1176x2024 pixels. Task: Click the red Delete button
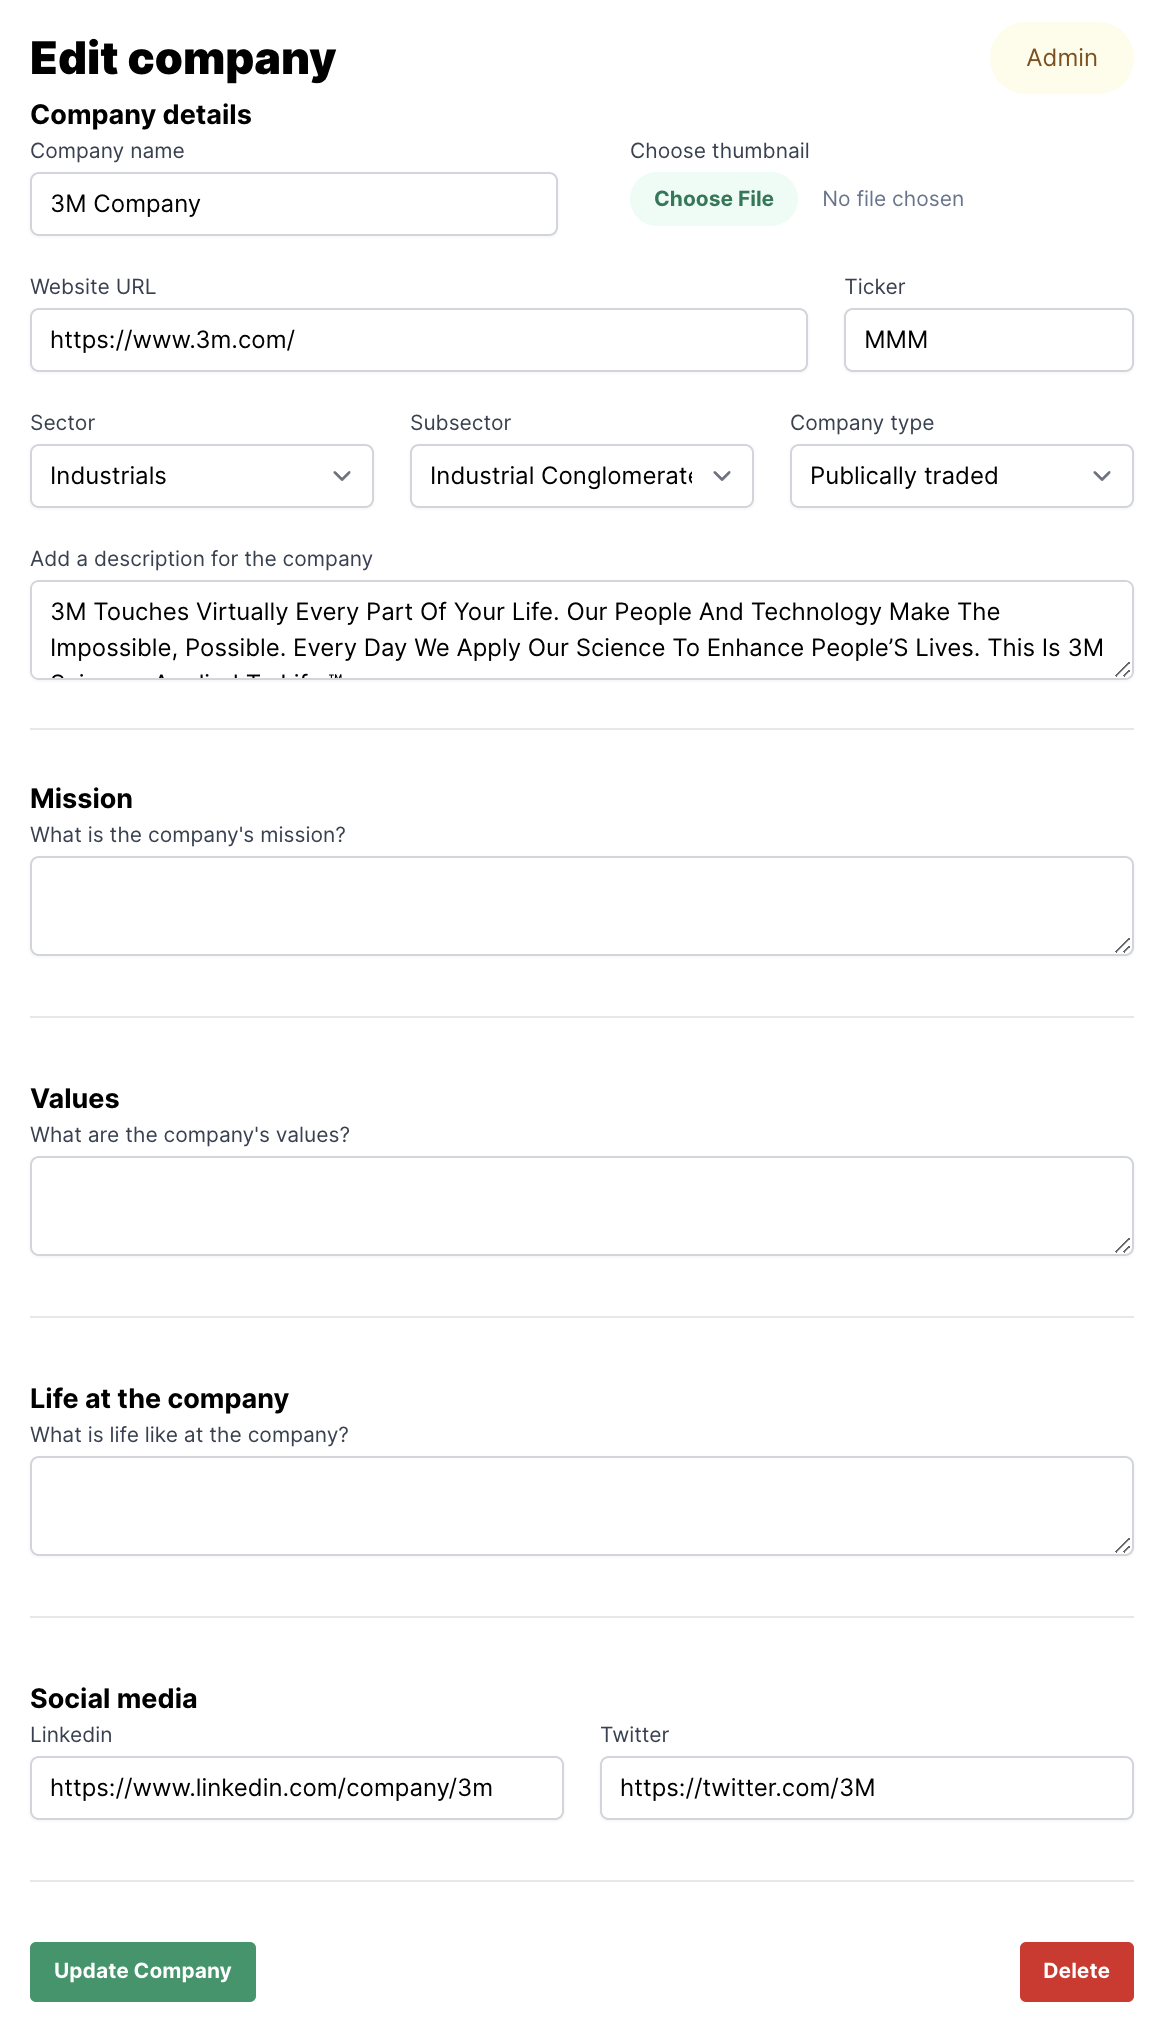(x=1076, y=1971)
